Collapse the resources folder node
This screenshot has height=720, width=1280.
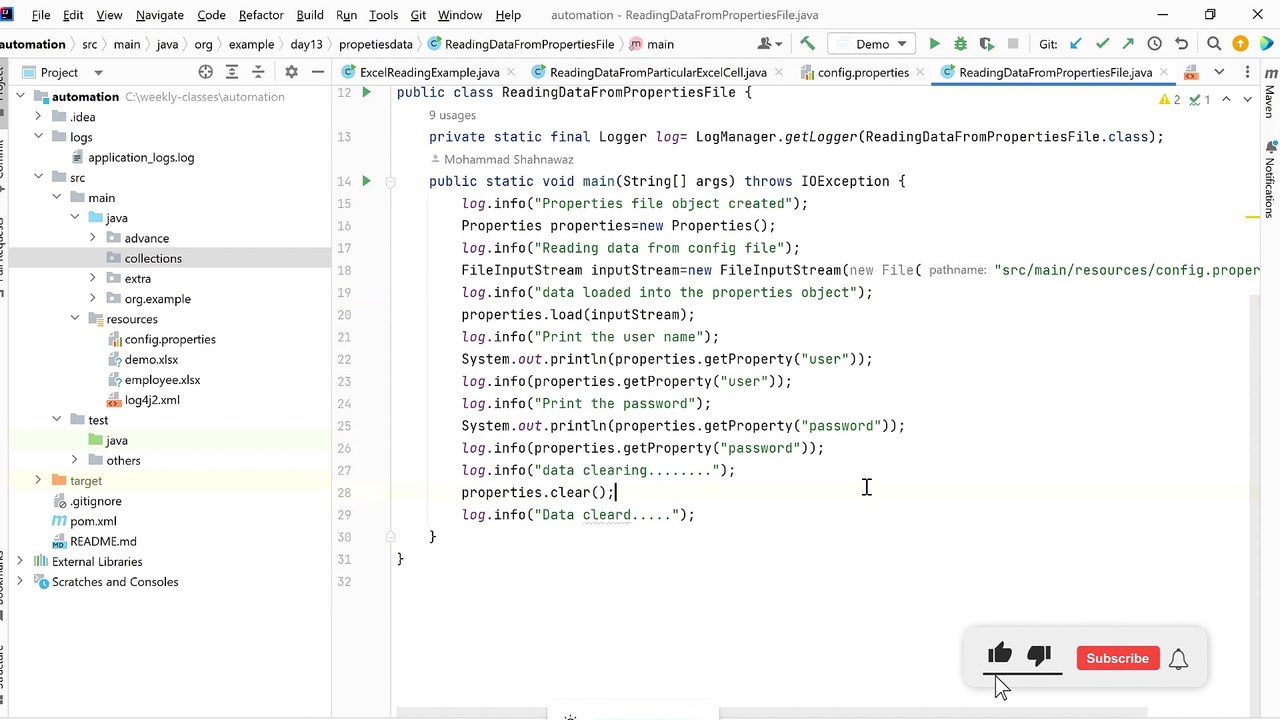coord(75,319)
